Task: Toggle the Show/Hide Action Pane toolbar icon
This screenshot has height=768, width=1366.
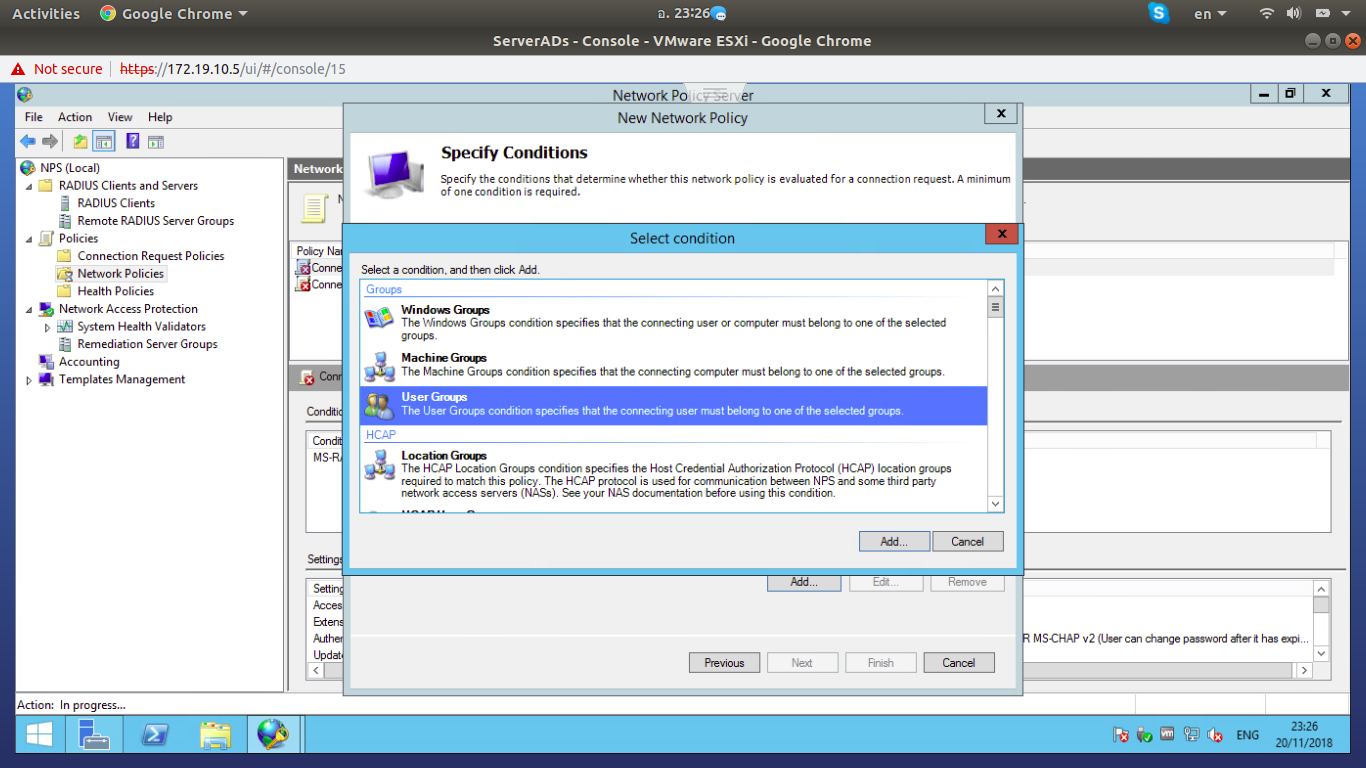Action: click(155, 142)
